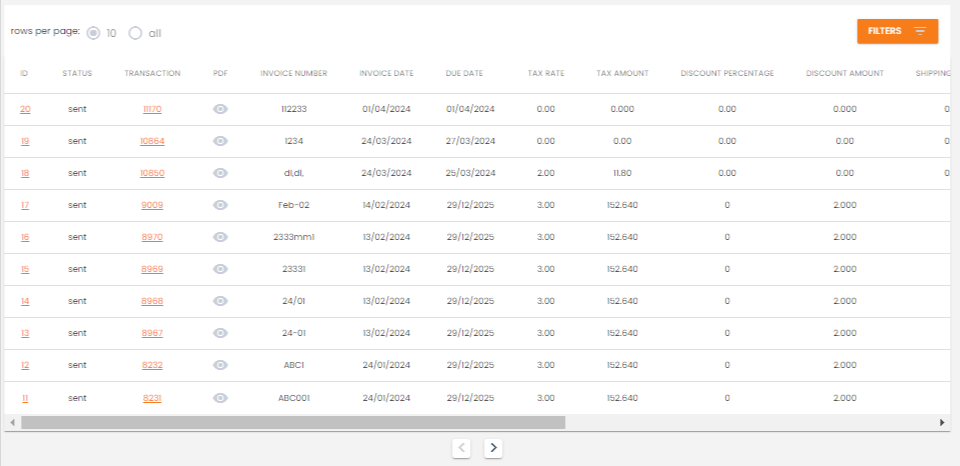960x466 pixels.
Task: Click the Discount Amount column header
Action: coord(845,73)
